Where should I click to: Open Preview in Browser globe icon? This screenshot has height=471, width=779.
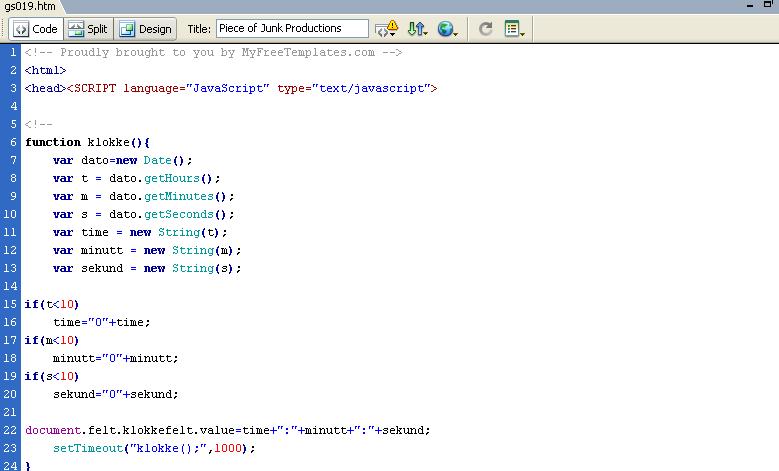point(447,29)
